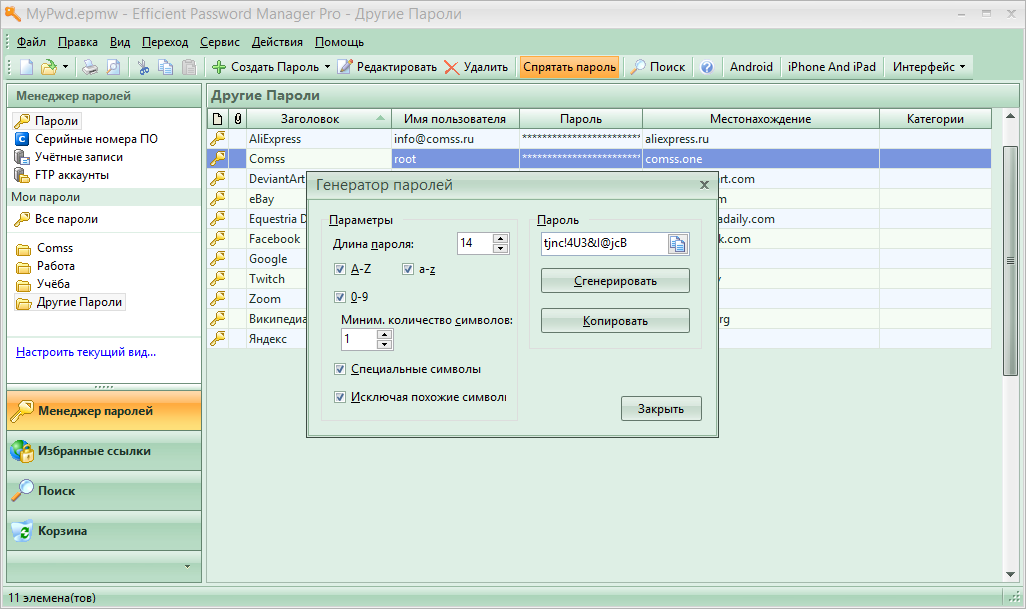Switch to Менеджер паролей navigation pane

[x=104, y=411]
